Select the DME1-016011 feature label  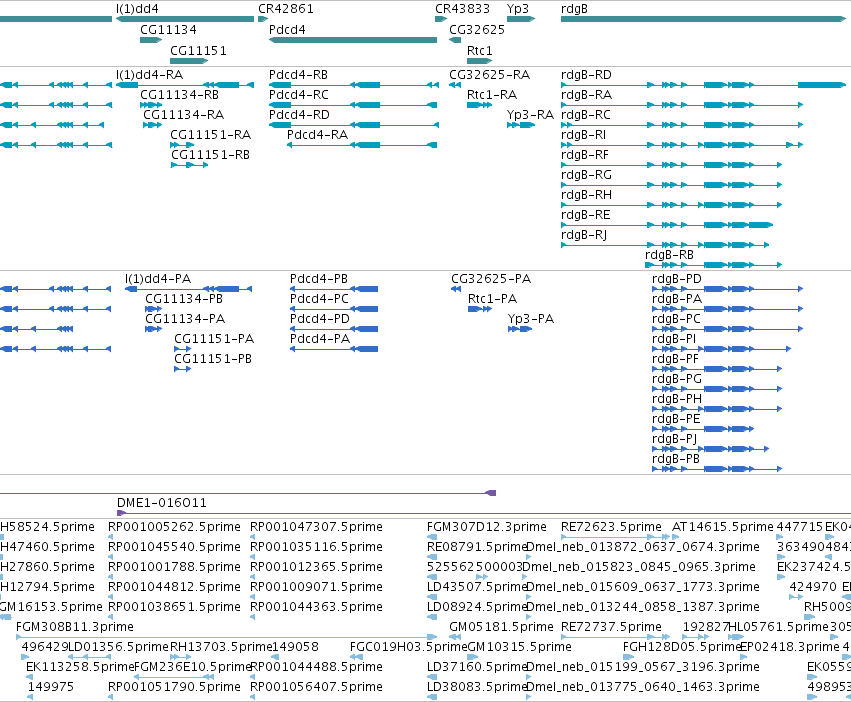coord(161,503)
